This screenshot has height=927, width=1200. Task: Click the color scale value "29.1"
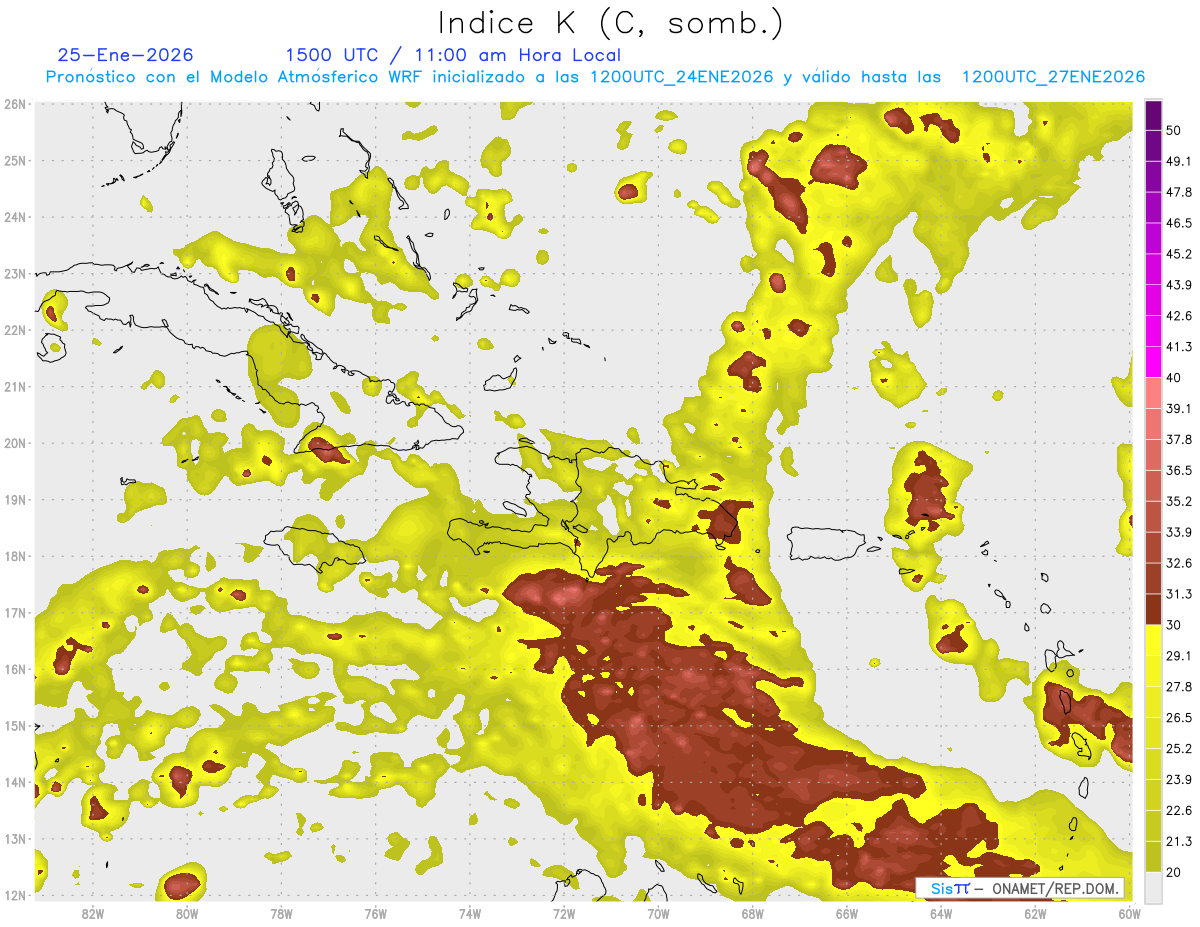(1178, 655)
